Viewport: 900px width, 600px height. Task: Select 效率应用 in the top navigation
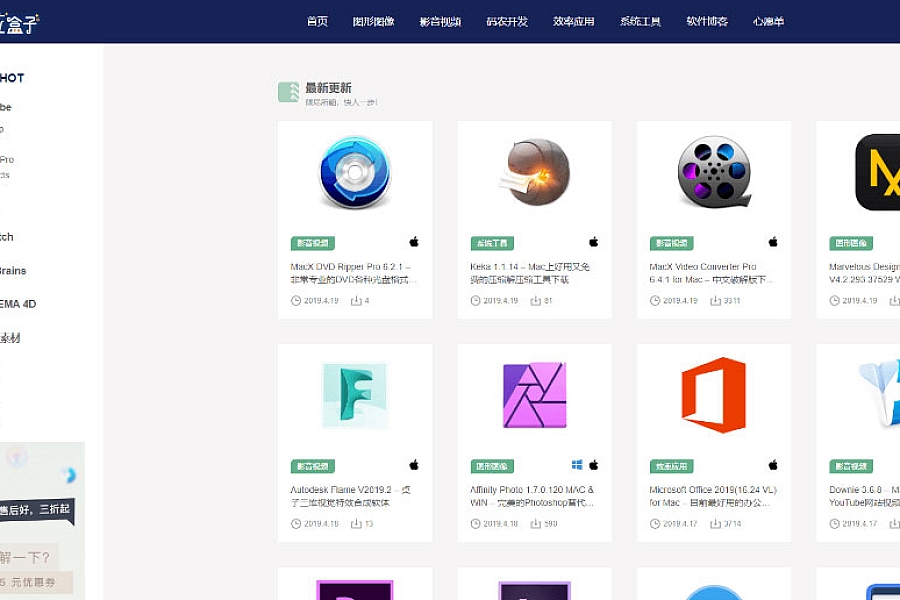[x=573, y=21]
